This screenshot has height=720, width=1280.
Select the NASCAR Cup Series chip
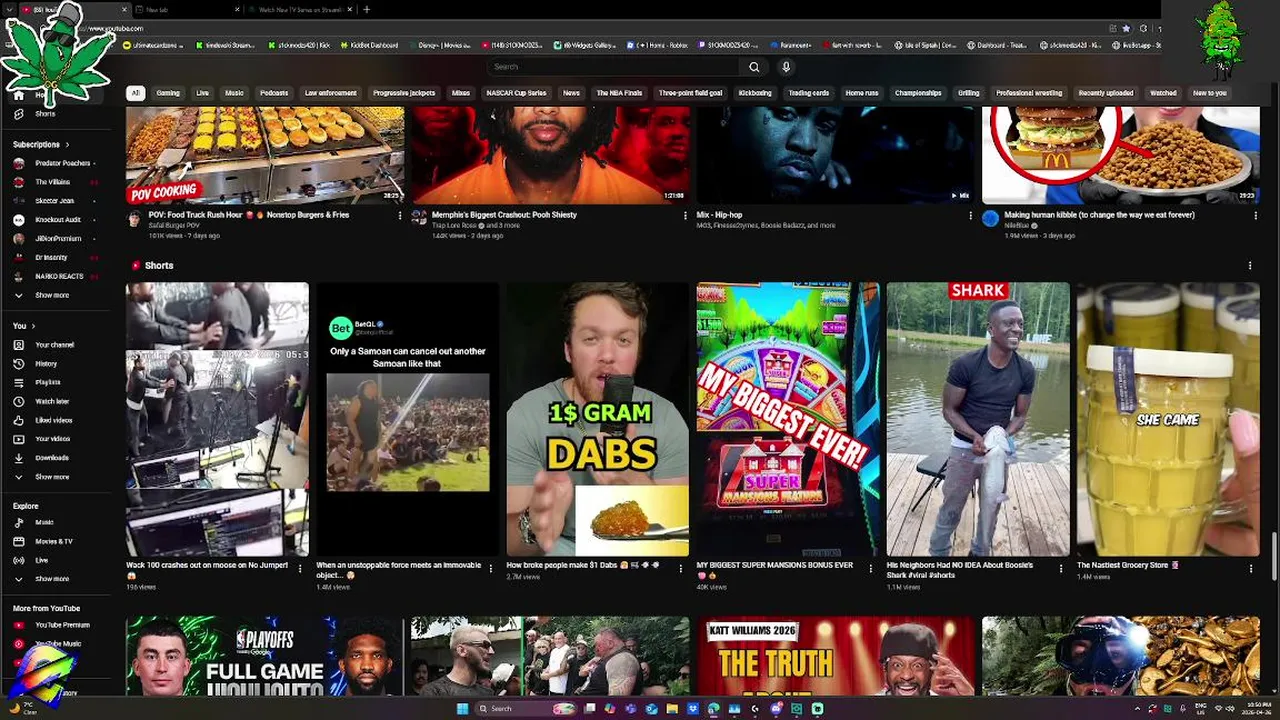516,93
